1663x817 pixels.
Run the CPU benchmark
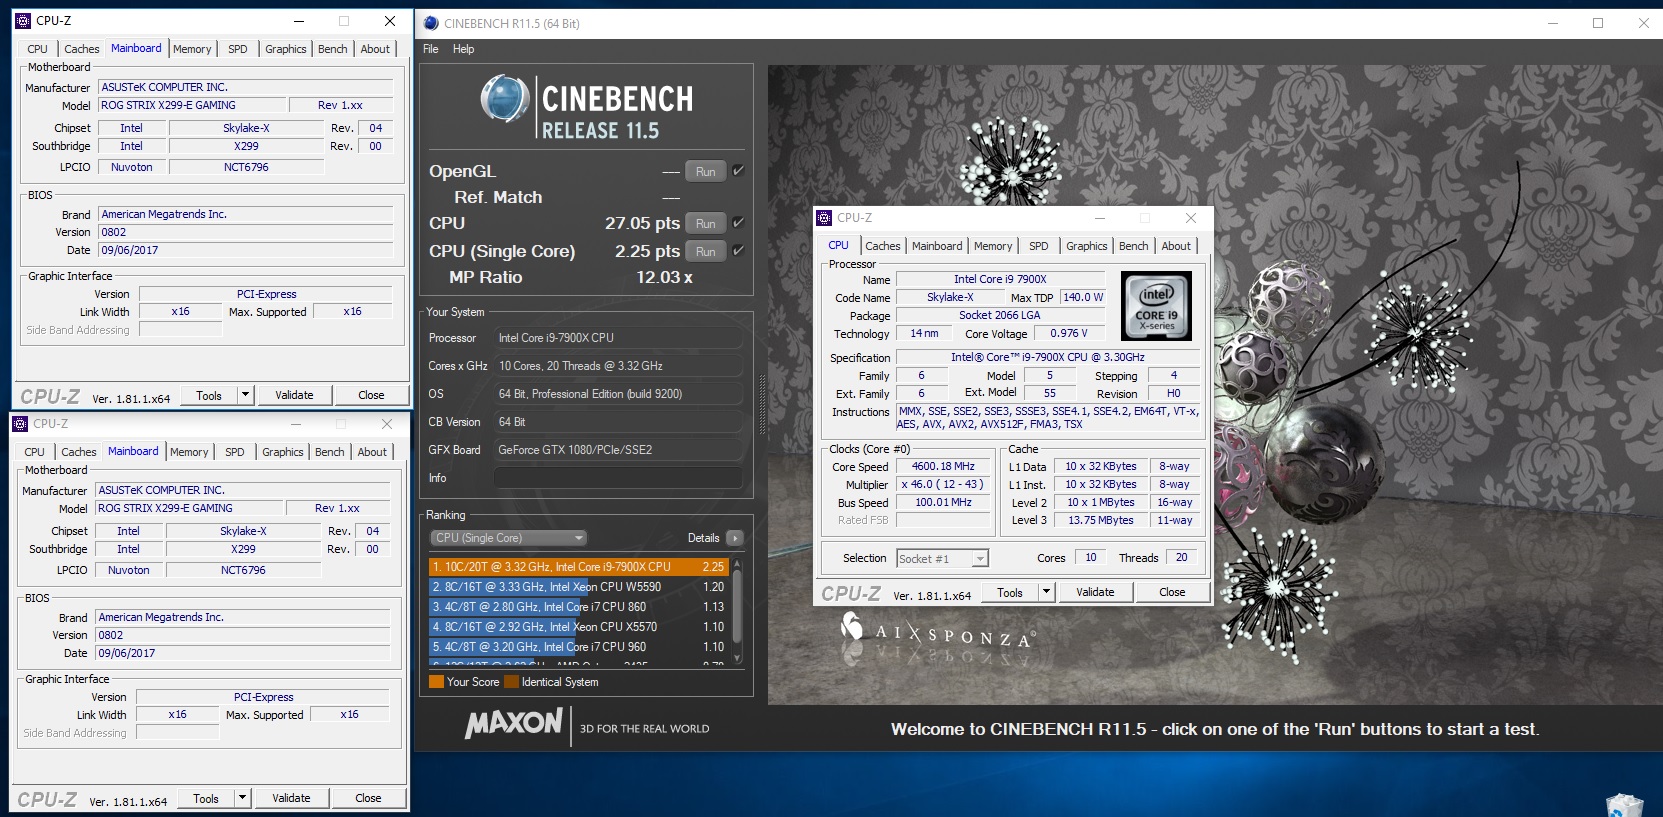point(706,223)
